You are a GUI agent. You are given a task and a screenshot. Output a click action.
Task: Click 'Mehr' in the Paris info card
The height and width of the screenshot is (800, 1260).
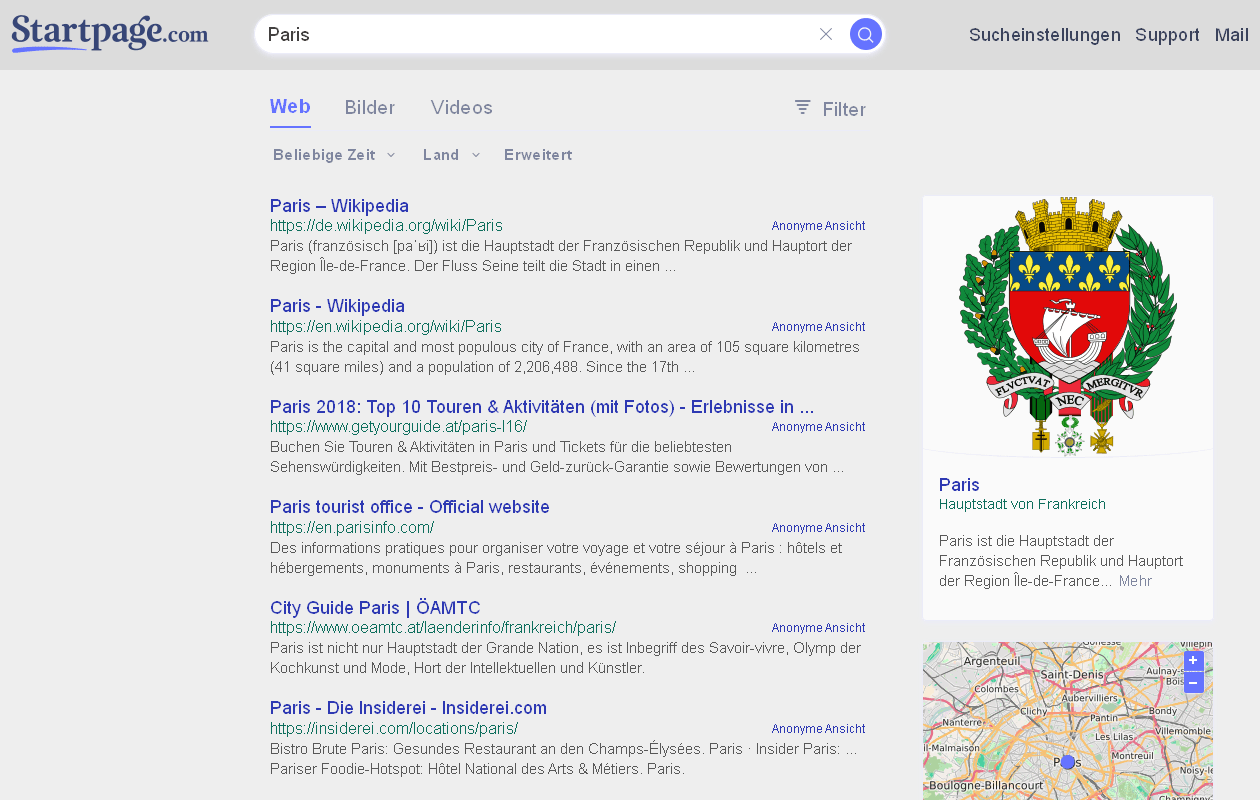(1135, 581)
